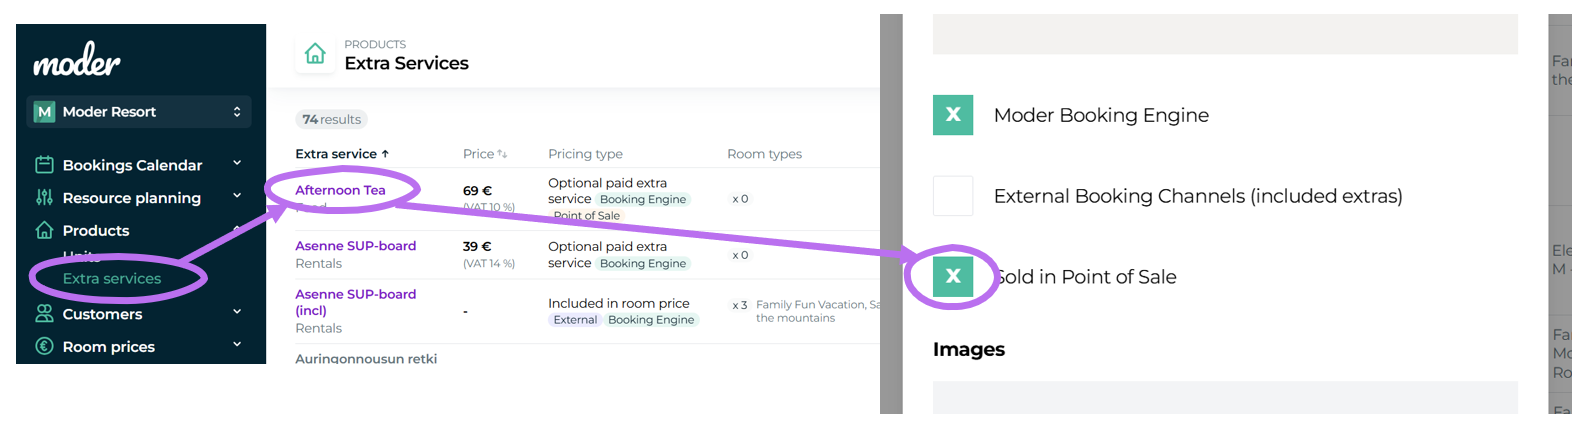Uncheck the Moder Booking Engine checkbox
This screenshot has height=438, width=1595.
[x=952, y=115]
